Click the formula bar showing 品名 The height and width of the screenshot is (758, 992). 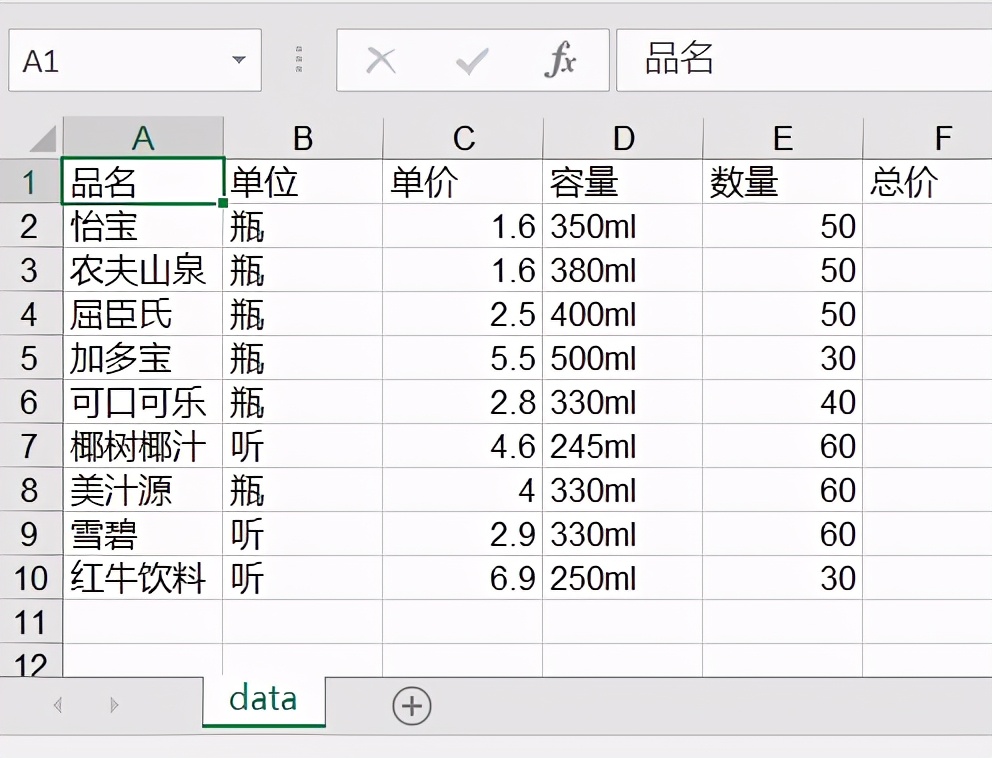(x=804, y=60)
